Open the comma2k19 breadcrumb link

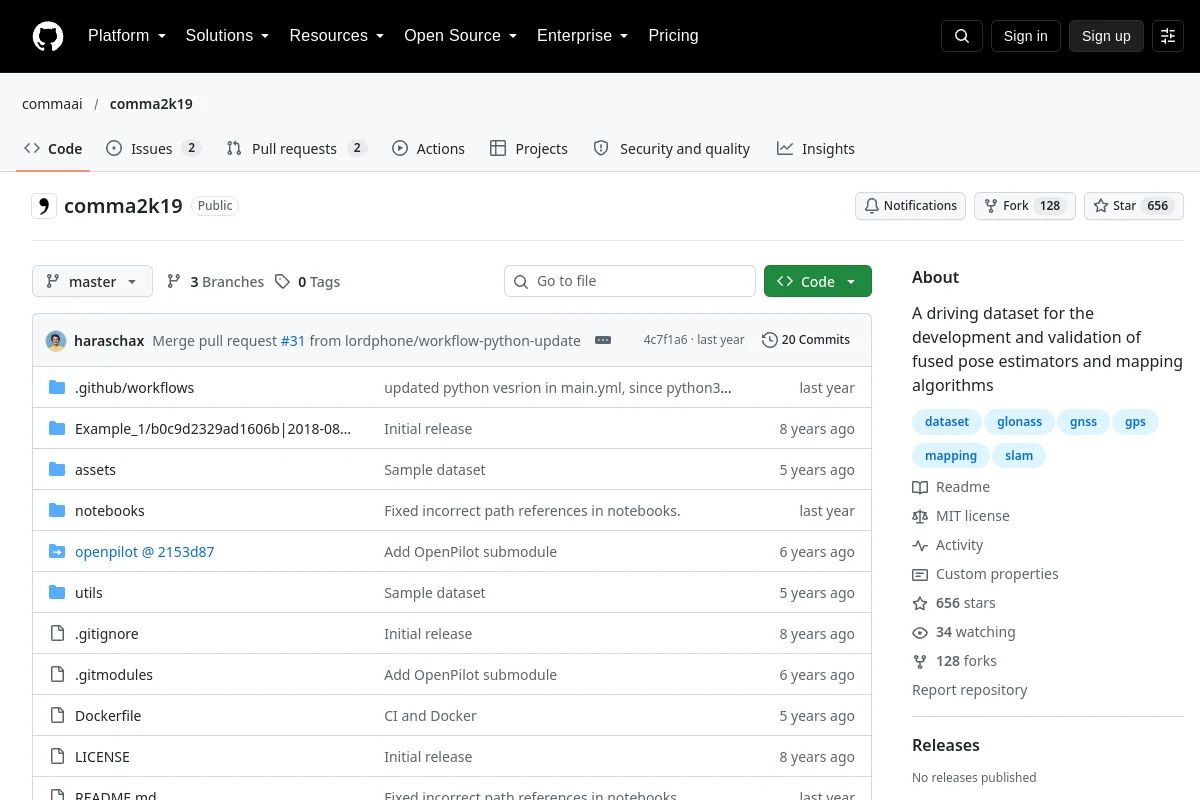tap(151, 104)
